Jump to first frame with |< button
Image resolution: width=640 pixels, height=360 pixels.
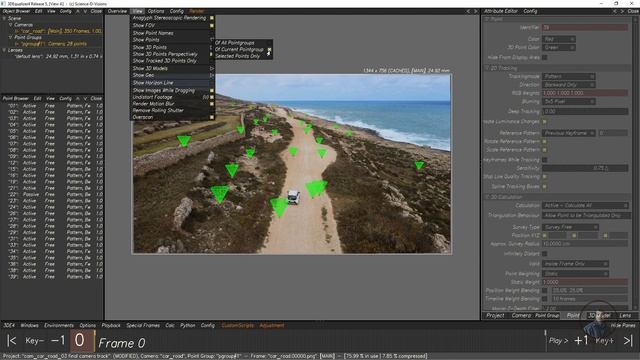(x=12, y=341)
